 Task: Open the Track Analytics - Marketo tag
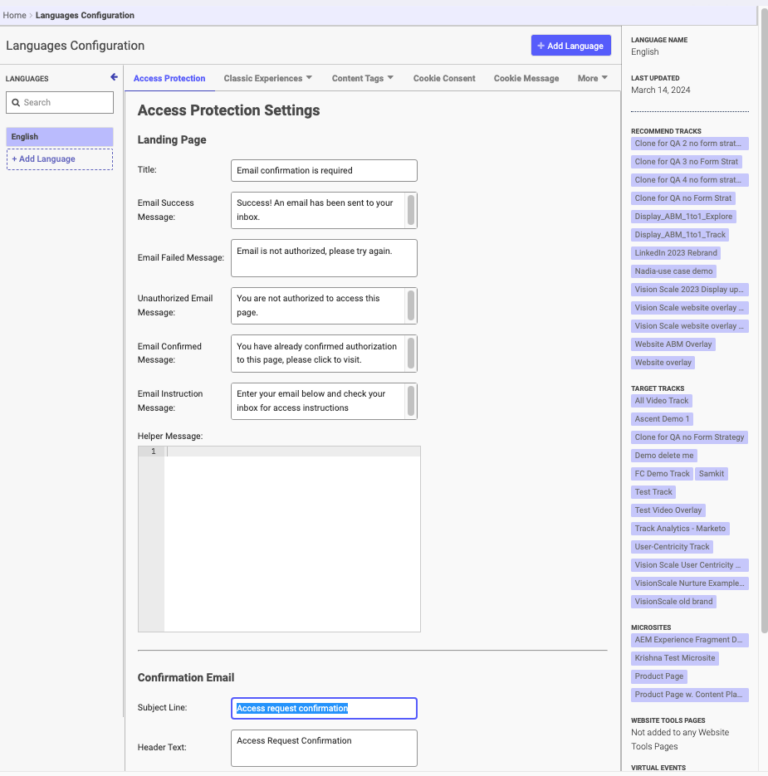(x=680, y=529)
